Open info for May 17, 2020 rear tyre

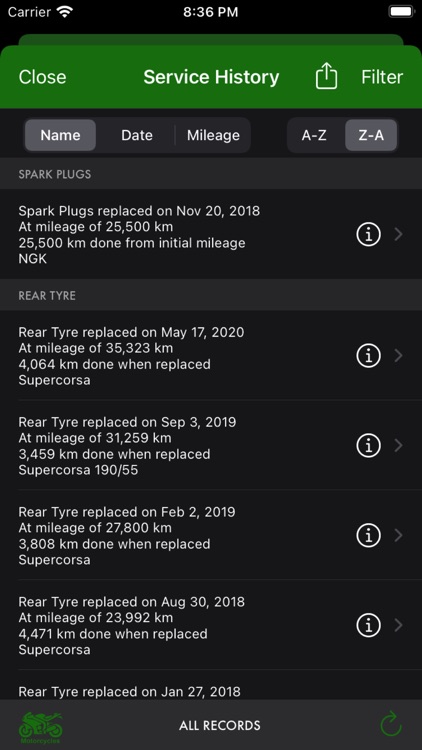(368, 356)
